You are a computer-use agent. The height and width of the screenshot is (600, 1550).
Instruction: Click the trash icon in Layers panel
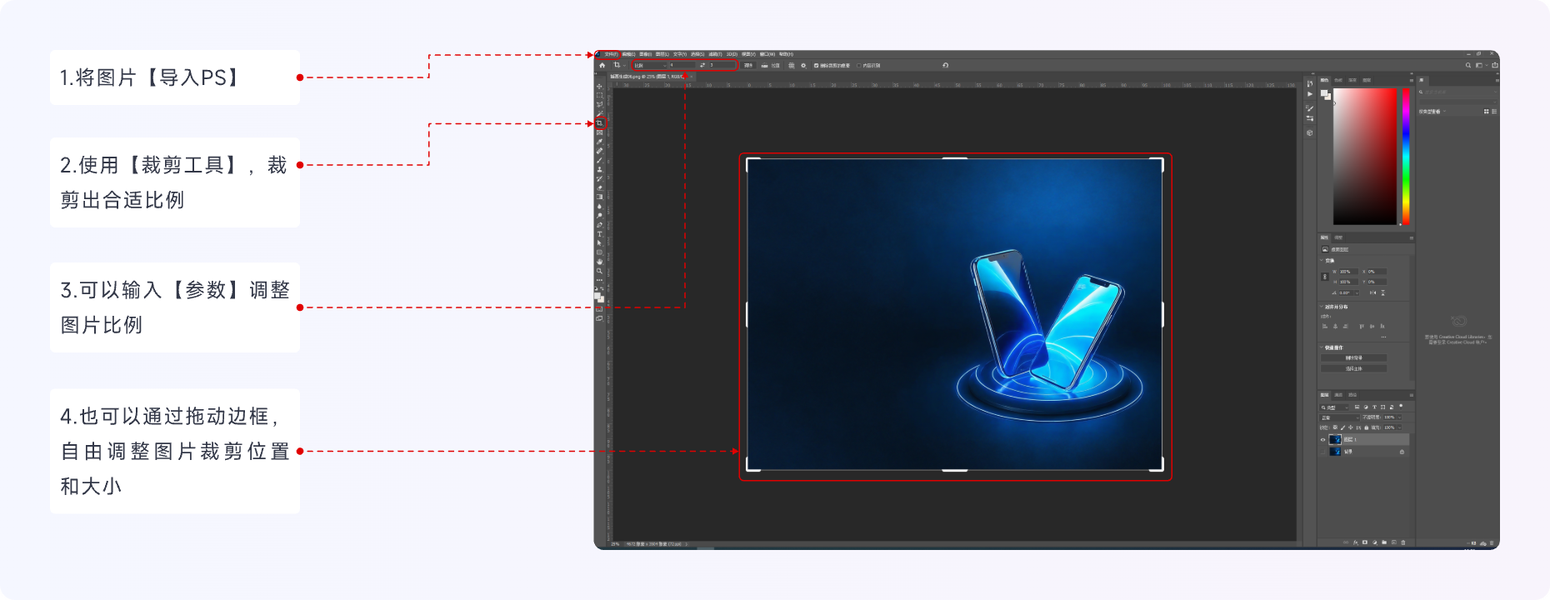(1403, 542)
